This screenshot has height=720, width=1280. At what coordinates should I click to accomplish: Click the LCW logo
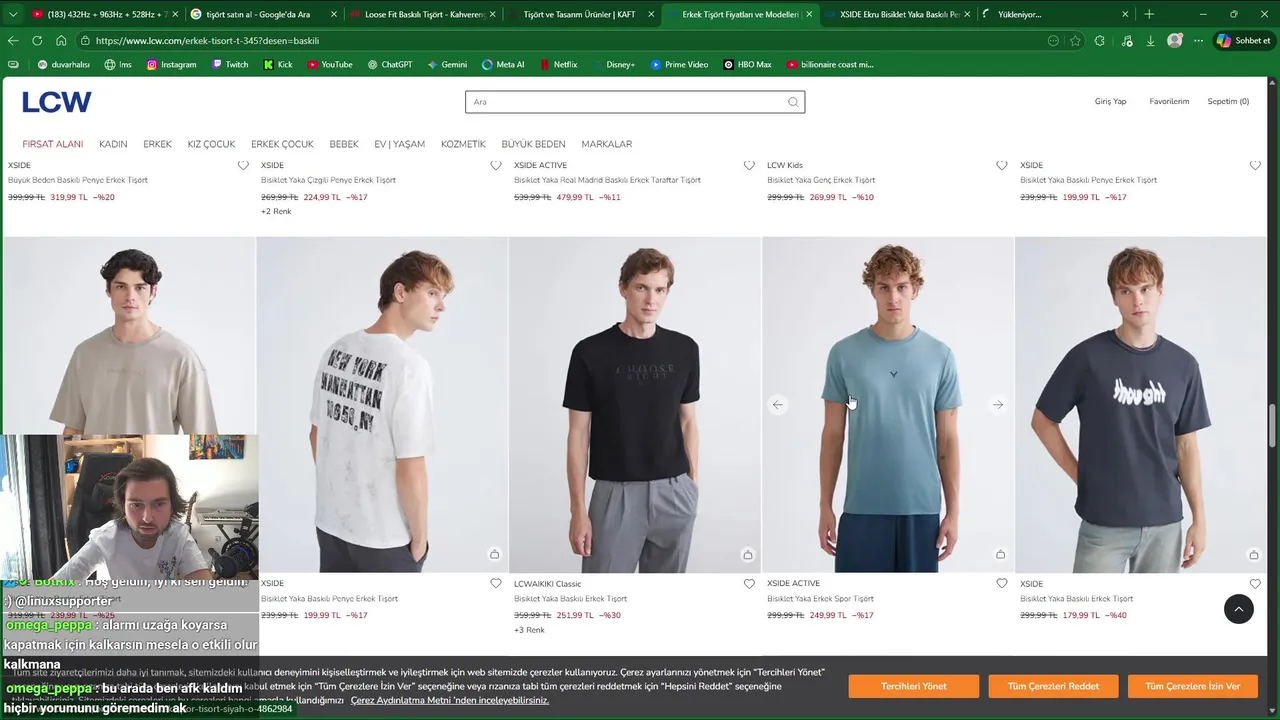click(x=57, y=102)
